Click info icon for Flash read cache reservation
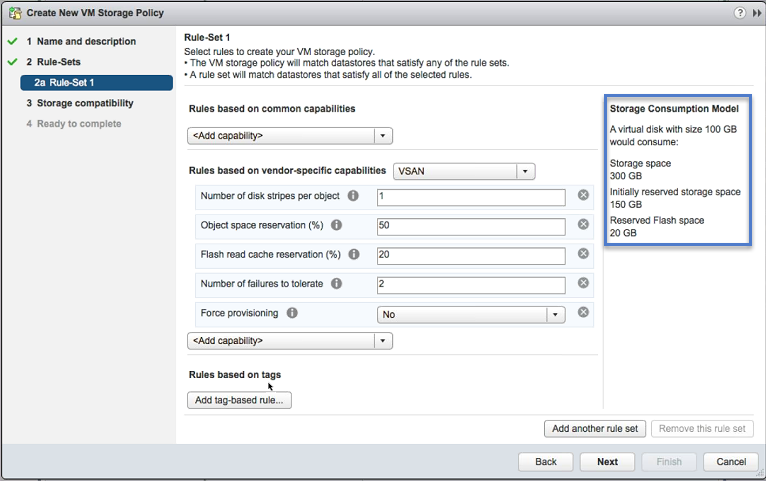The image size is (766, 481). [355, 254]
